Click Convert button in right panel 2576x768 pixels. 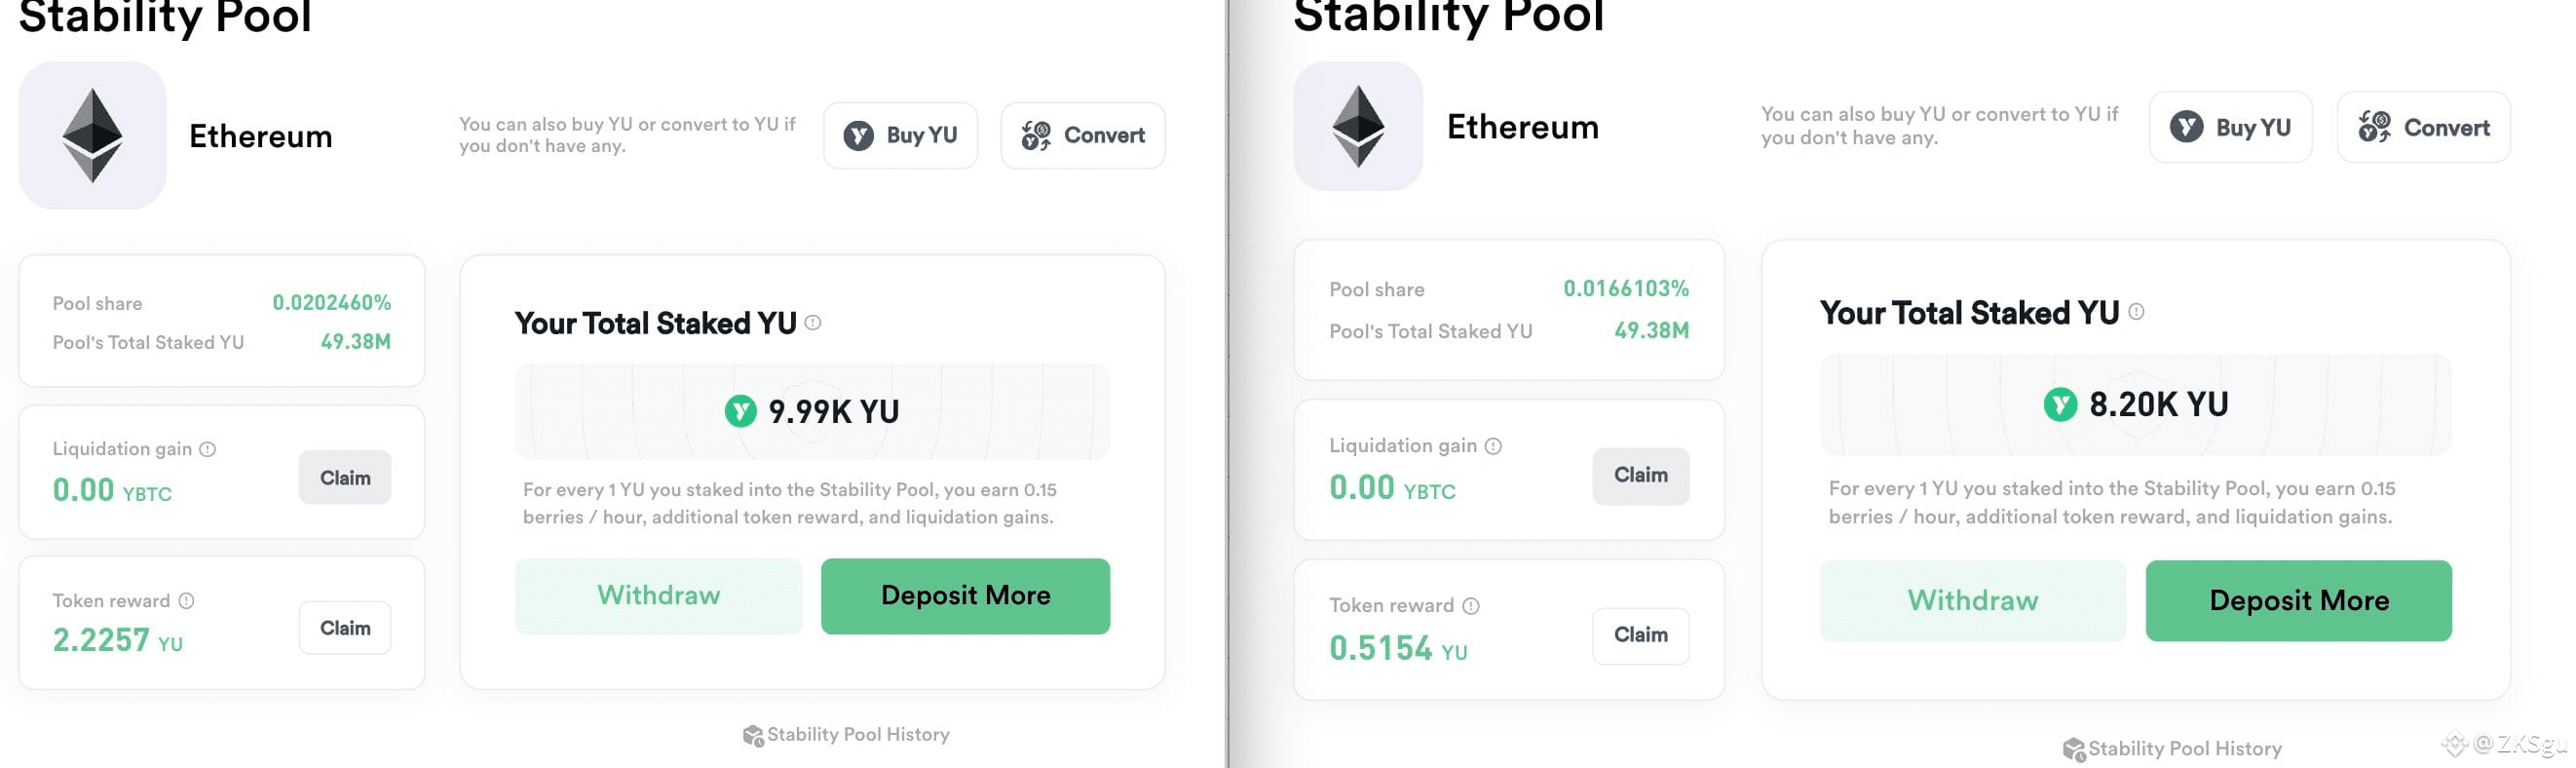click(x=2424, y=127)
